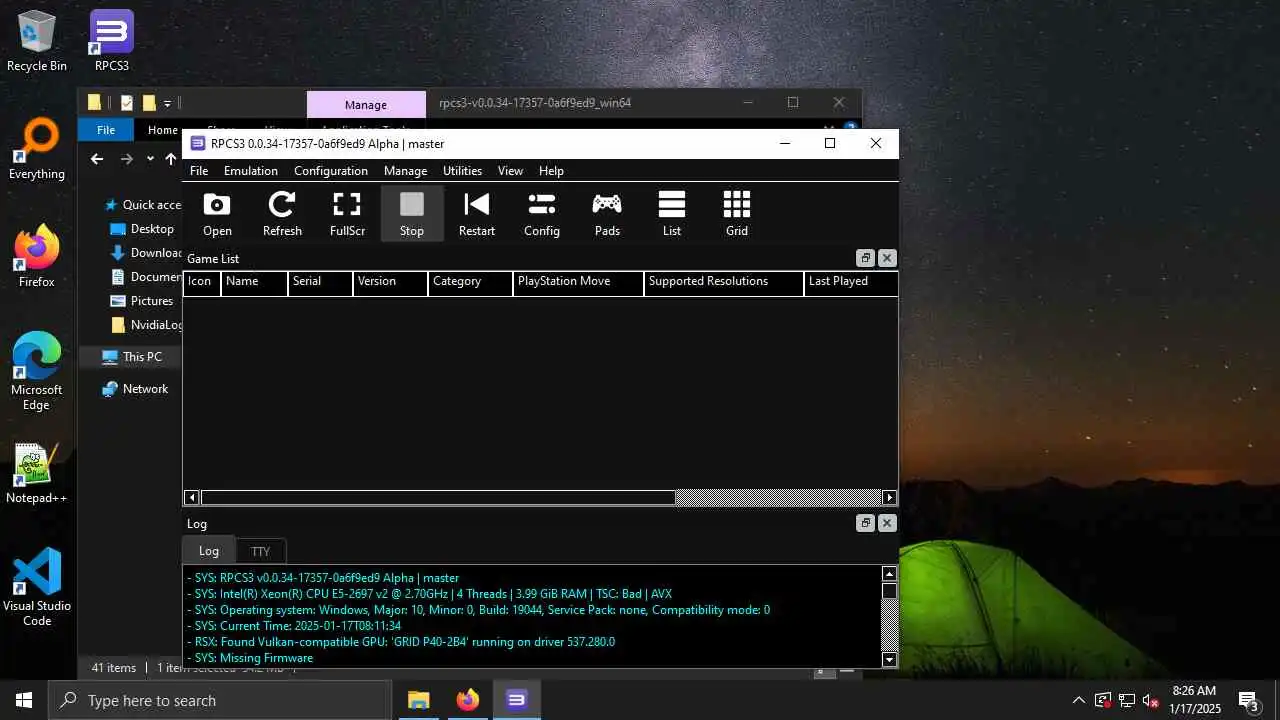The width and height of the screenshot is (1280, 720).
Task: Toggle FullScr fullscreen icon
Action: pos(347,214)
